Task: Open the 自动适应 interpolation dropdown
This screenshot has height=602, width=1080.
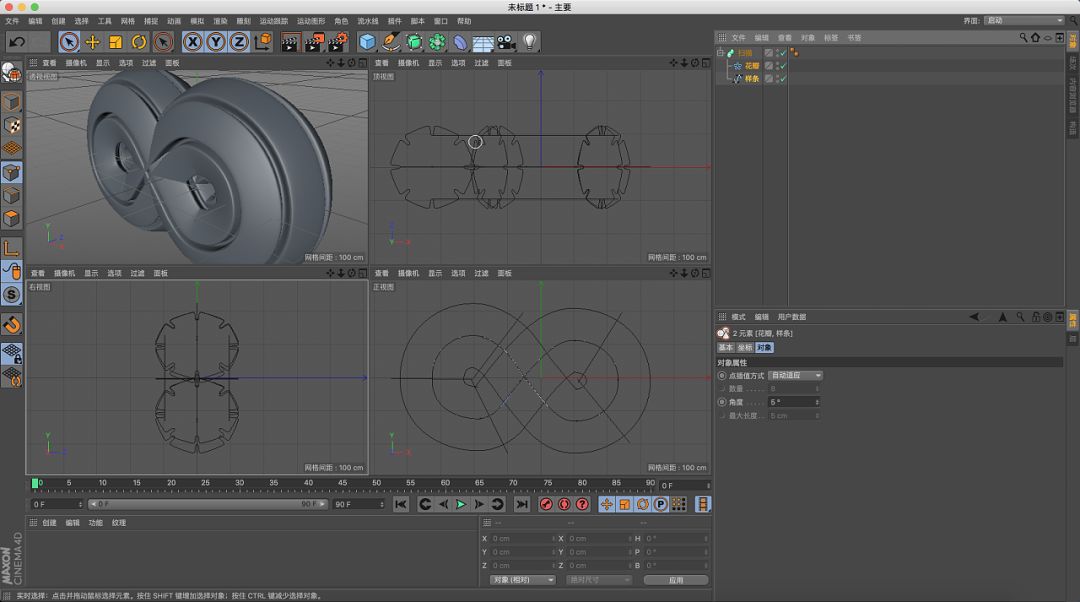Action: (796, 375)
